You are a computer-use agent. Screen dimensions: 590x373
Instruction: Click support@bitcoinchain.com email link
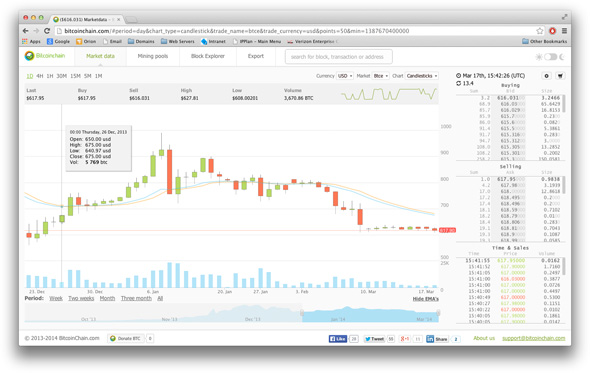point(534,338)
